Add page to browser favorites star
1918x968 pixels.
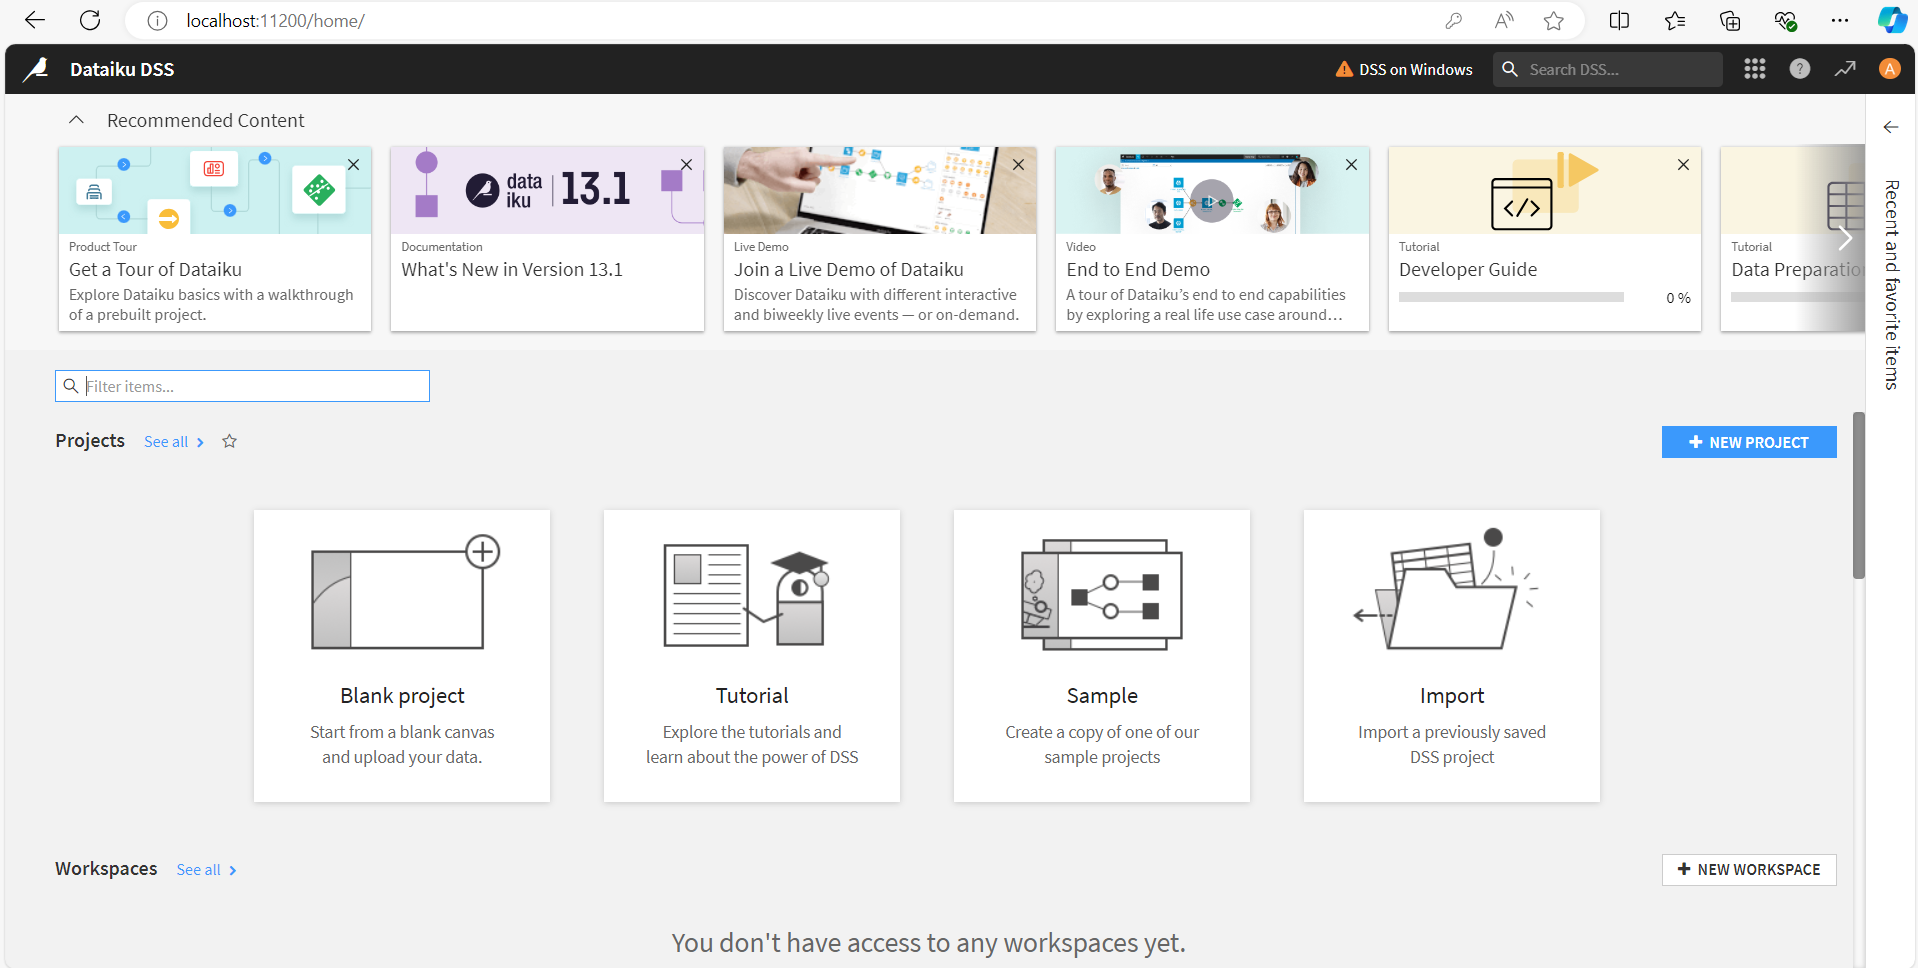[1553, 21]
